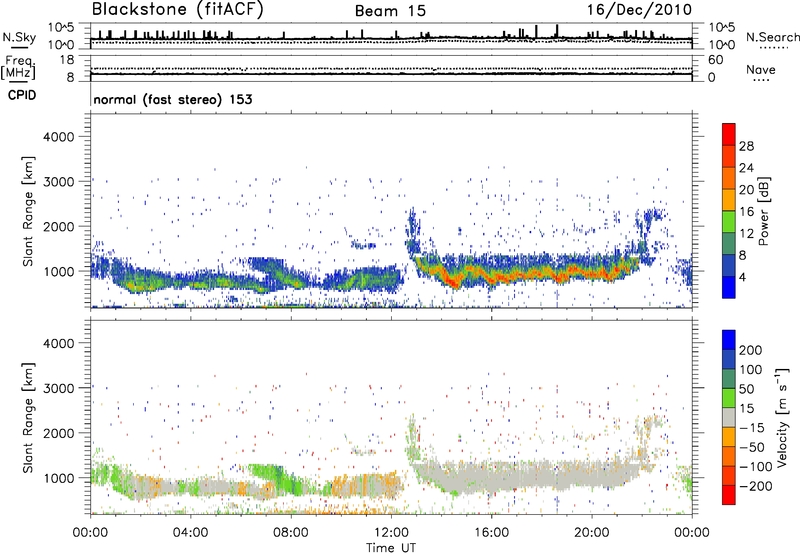Click the '4000' tick of the Velocity panel
The width and height of the screenshot is (800, 554).
click(58, 343)
